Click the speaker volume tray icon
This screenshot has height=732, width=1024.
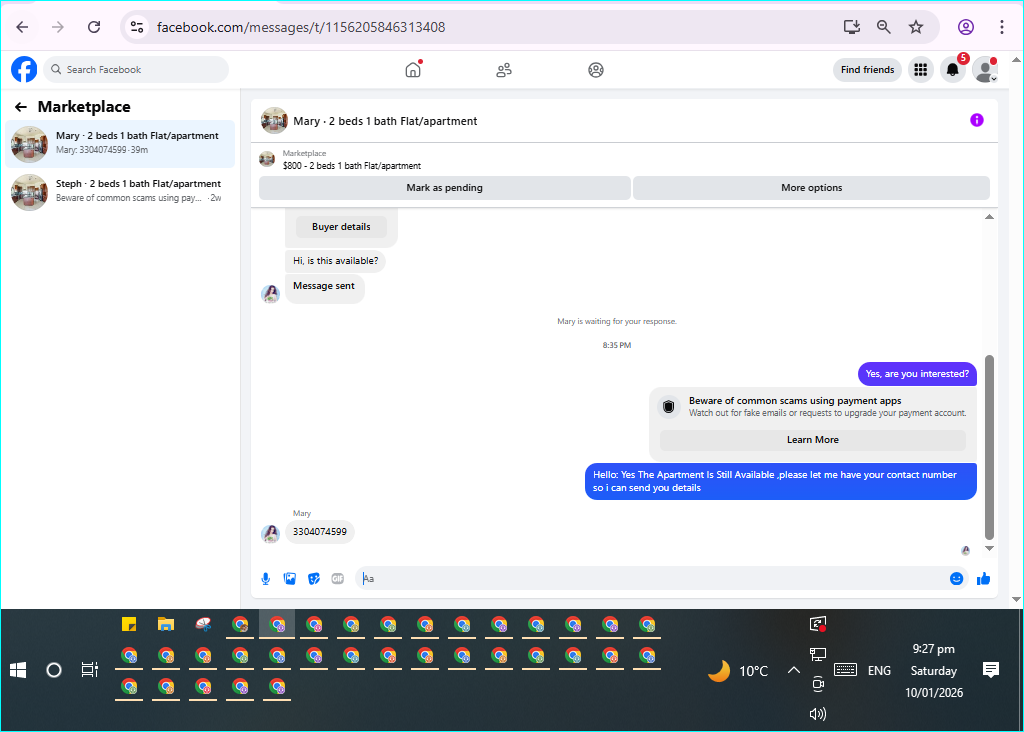tap(818, 714)
